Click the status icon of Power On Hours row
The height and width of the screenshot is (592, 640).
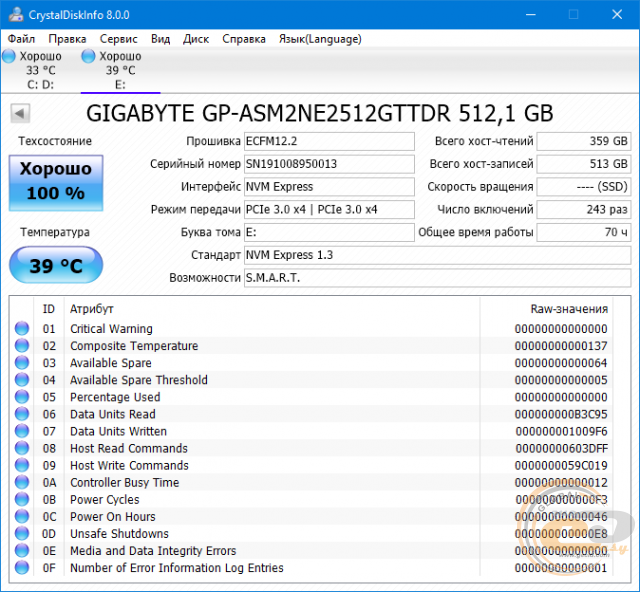pos(22,516)
